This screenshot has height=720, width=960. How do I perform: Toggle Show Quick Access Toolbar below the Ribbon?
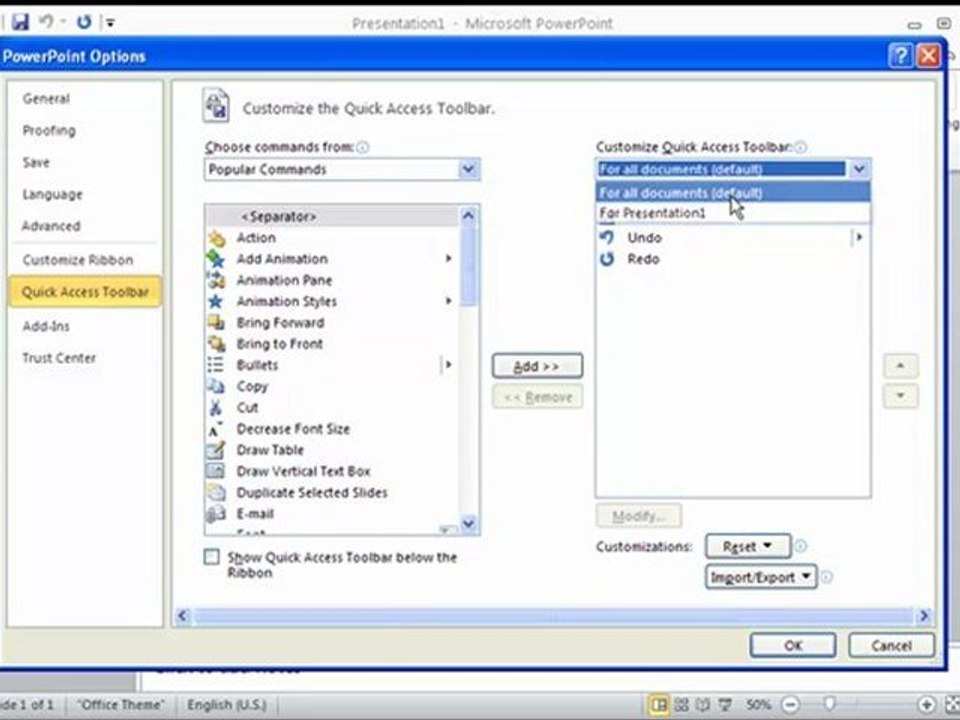click(211, 557)
